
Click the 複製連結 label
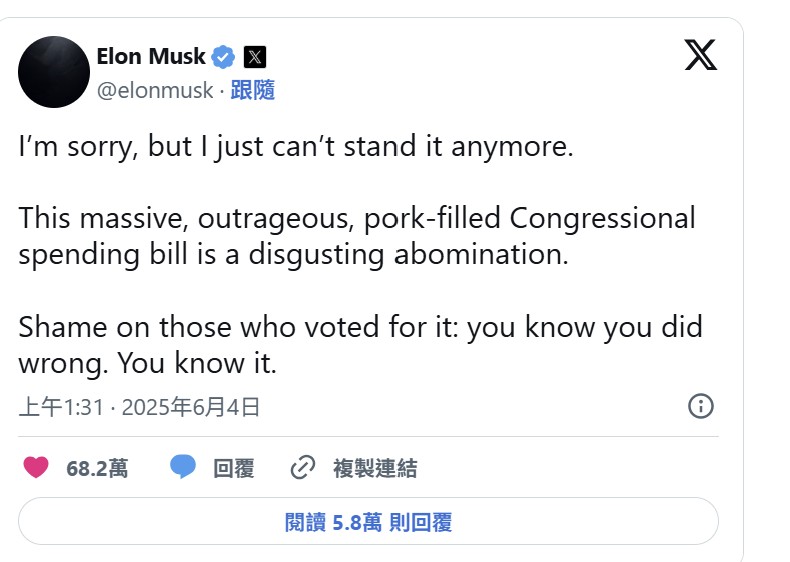(375, 468)
